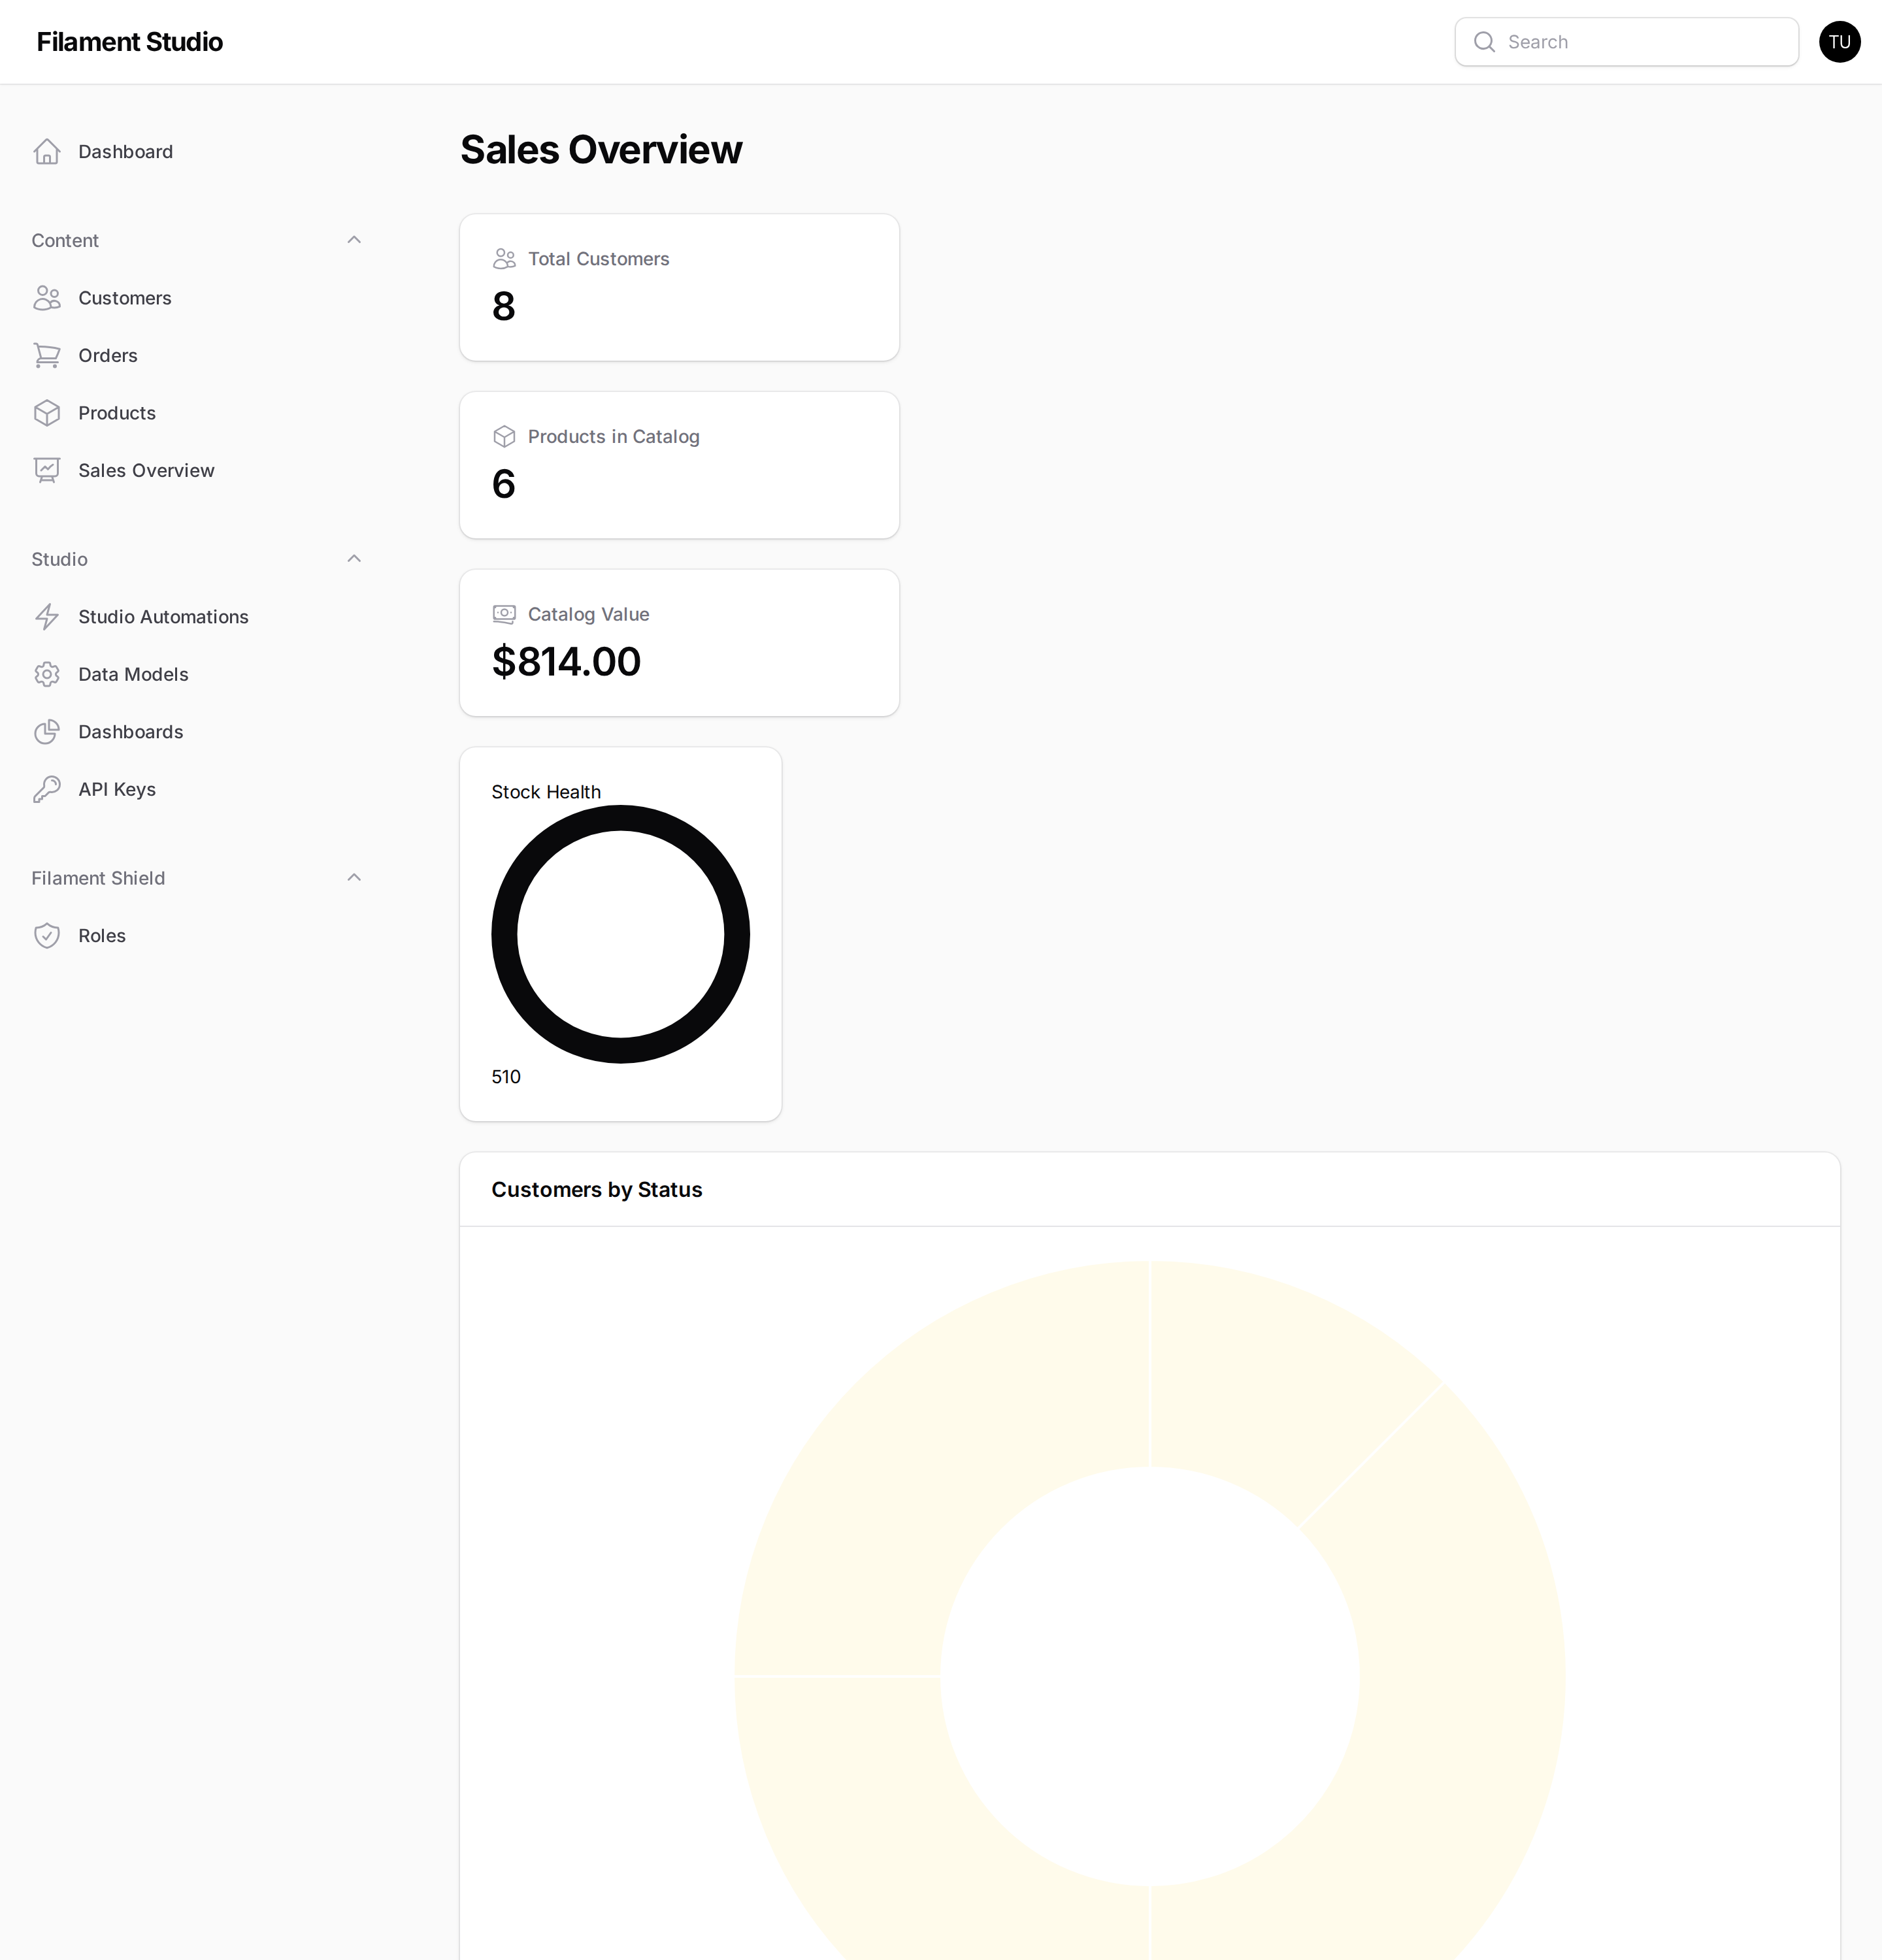The height and width of the screenshot is (1960, 1882).
Task: Click the Dashboard home icon
Action: (47, 152)
